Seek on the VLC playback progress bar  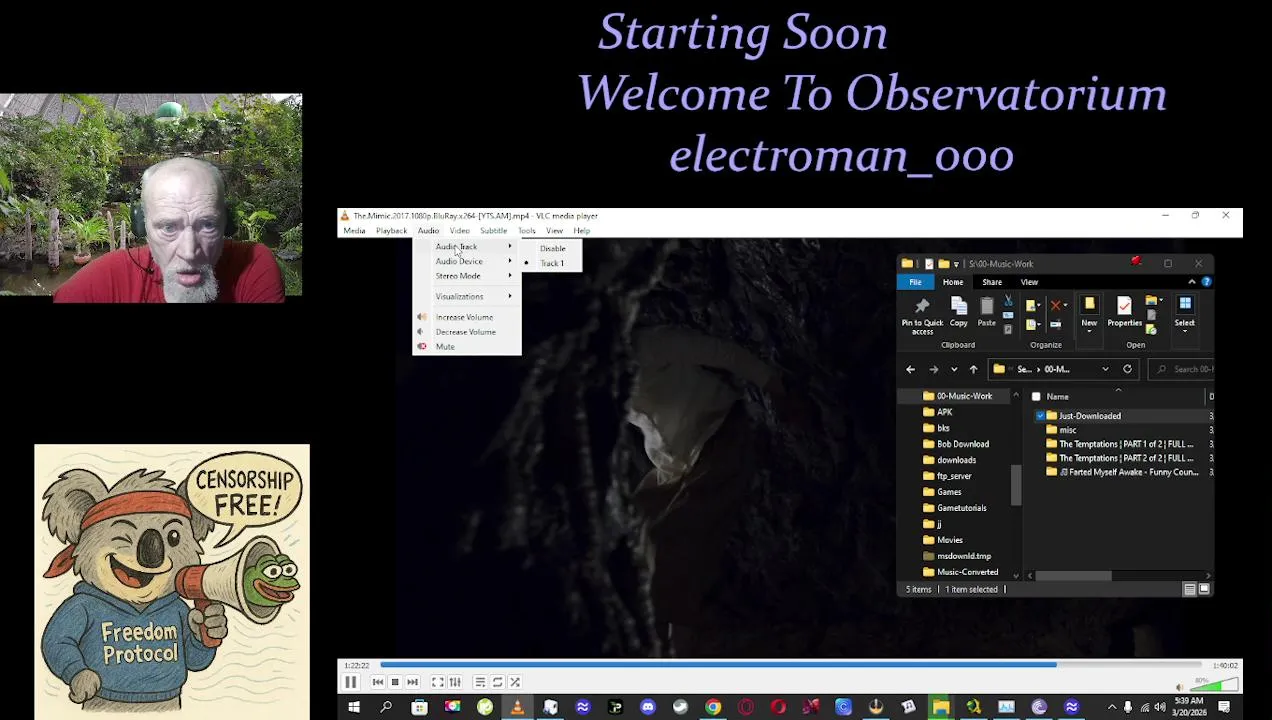790,664
